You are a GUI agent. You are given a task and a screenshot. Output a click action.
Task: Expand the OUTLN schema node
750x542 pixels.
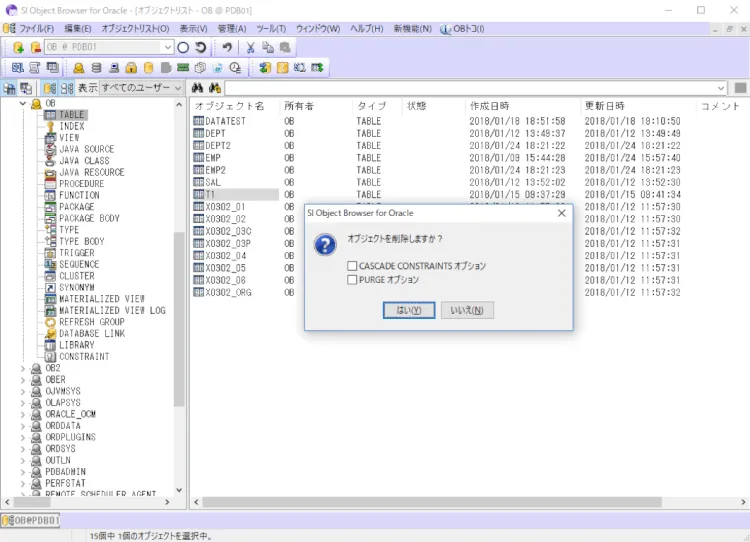[22, 460]
